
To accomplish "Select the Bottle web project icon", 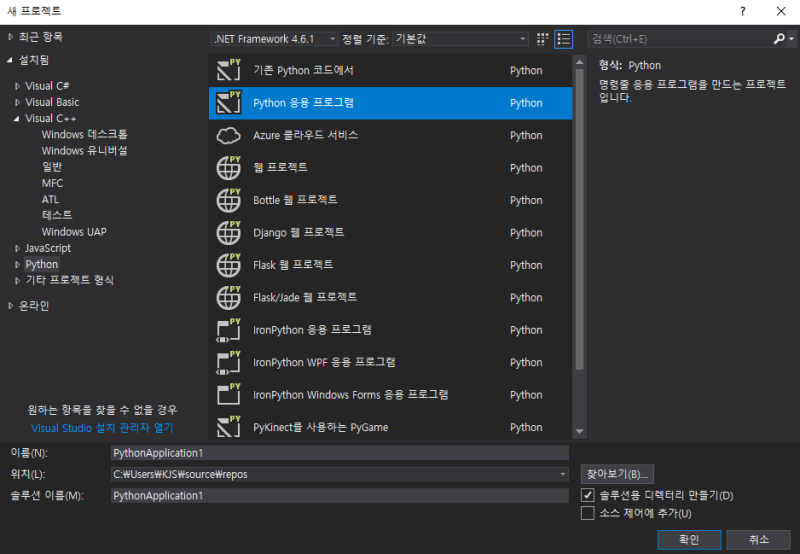I will point(229,200).
